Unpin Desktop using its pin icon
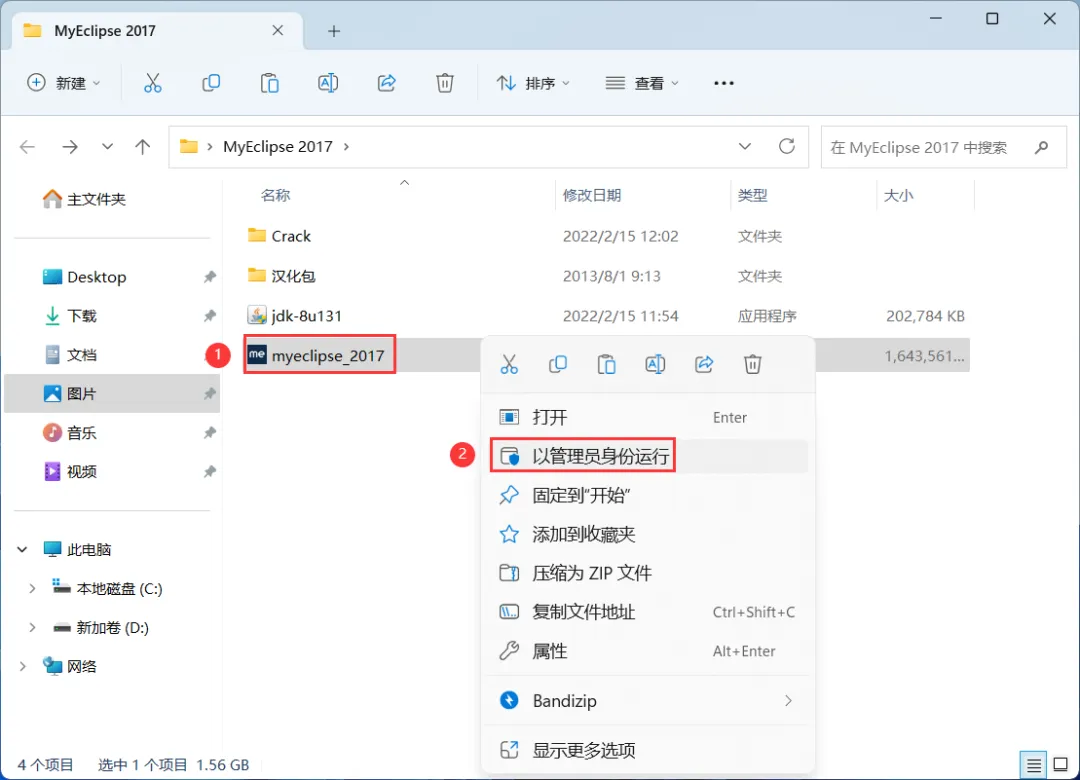 pyautogui.click(x=209, y=277)
